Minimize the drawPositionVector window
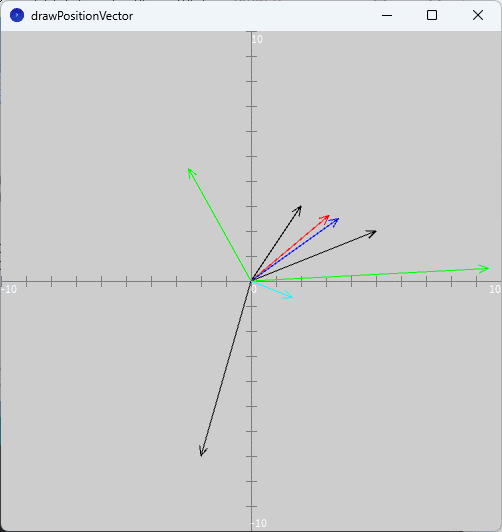The width and height of the screenshot is (502, 532). tap(387, 16)
